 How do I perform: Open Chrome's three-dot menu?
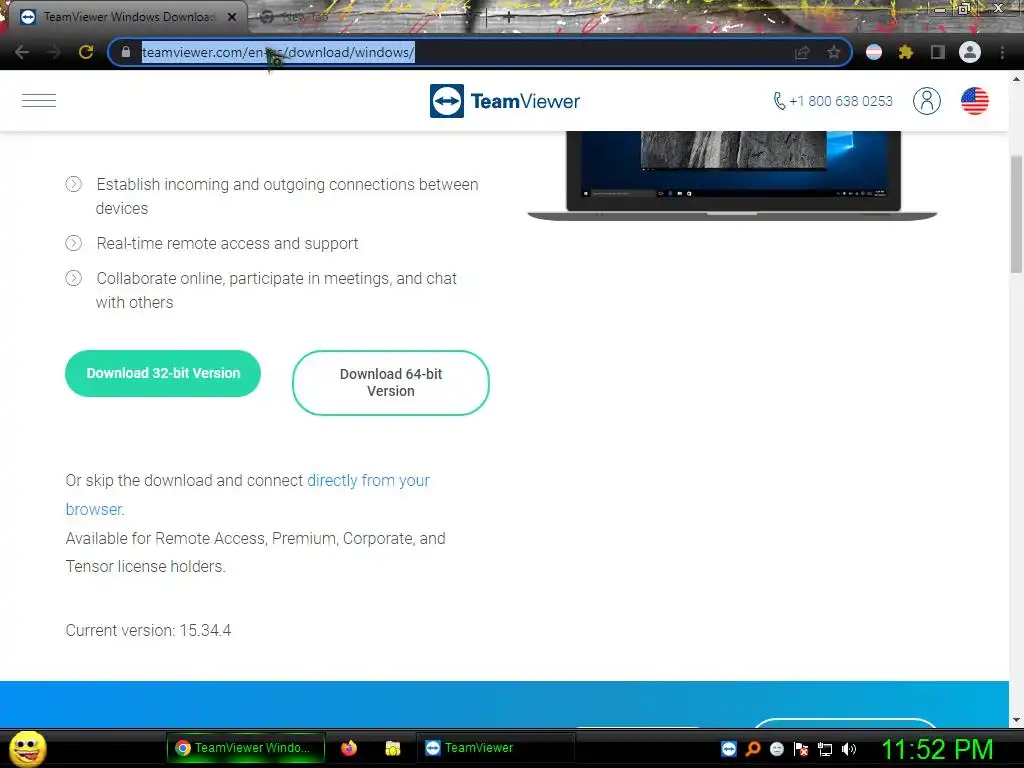(1002, 52)
